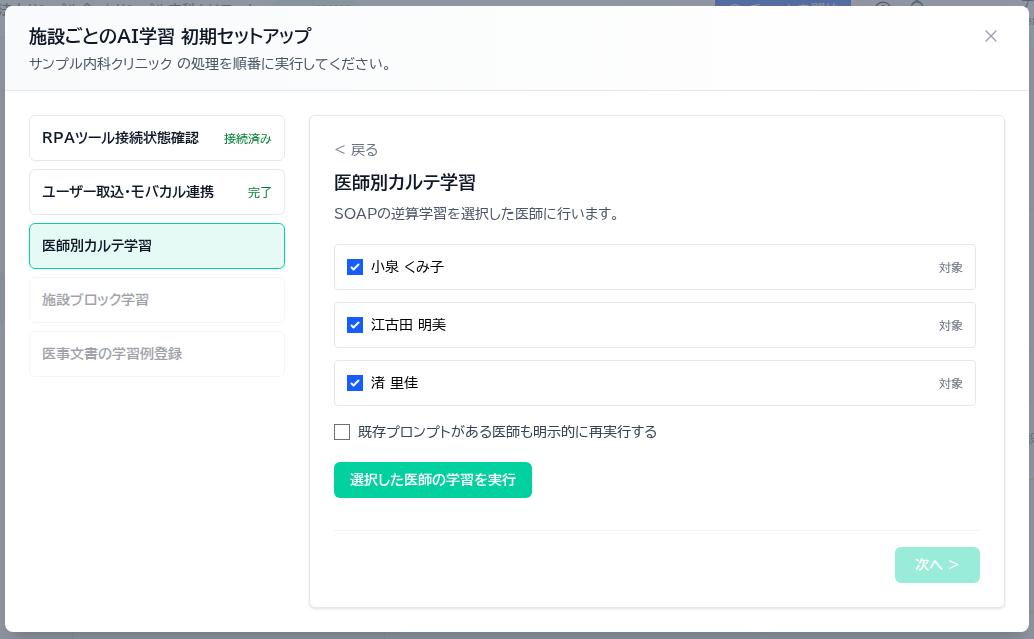Click SOAPの逆算学習 description text
The image size is (1034, 639).
click(x=477, y=214)
